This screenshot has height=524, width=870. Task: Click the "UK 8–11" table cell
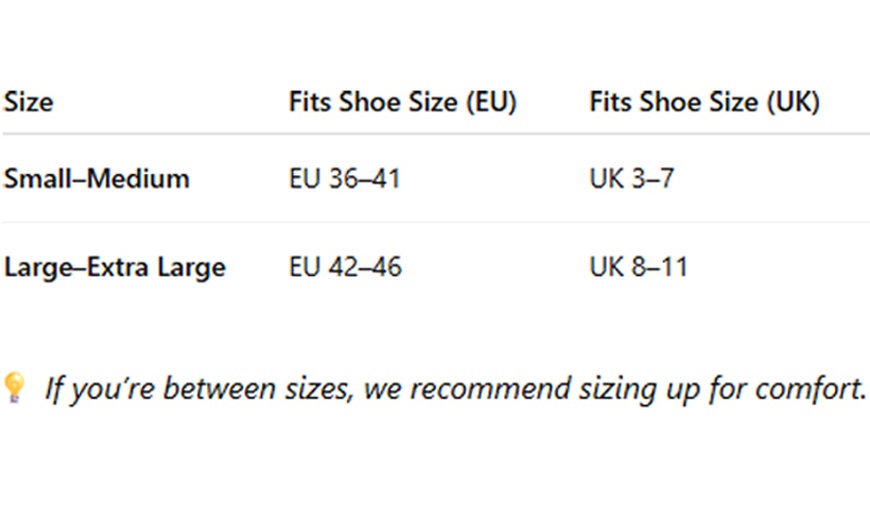point(638,268)
